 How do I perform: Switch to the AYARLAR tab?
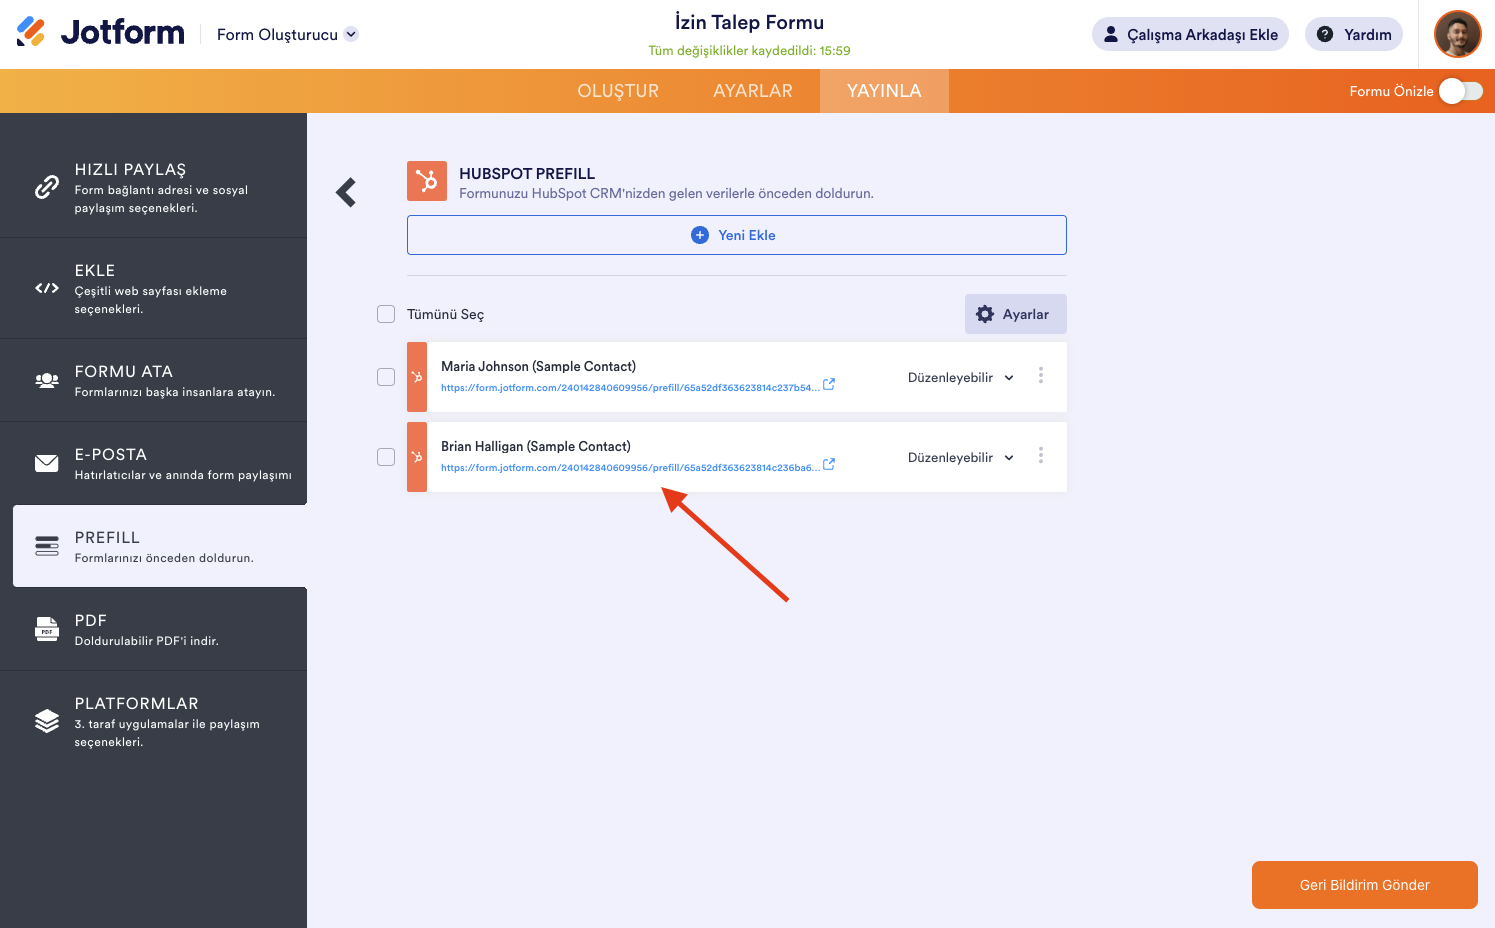coord(753,91)
